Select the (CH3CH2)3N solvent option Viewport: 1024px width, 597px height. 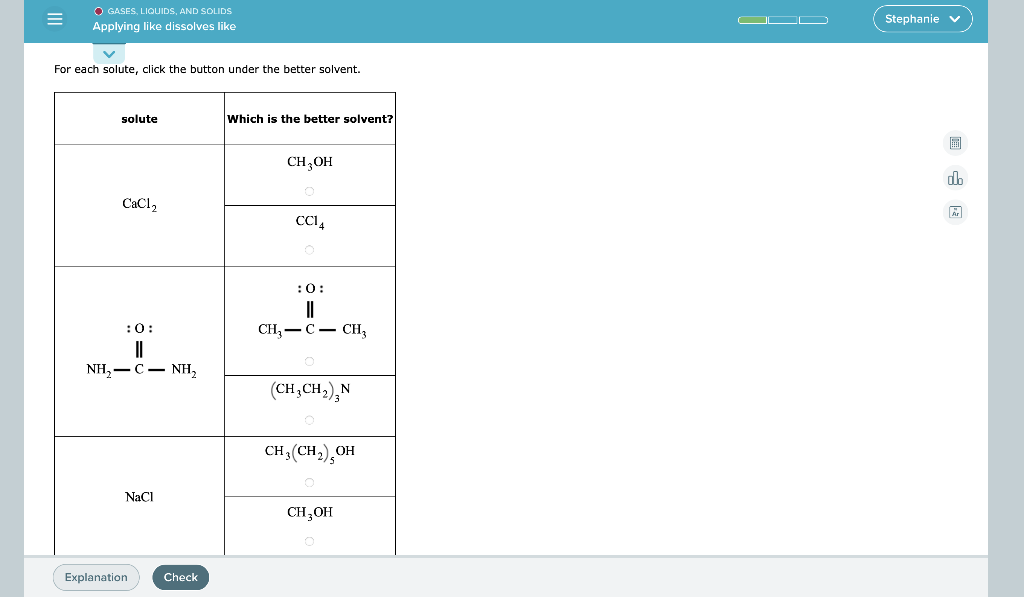(309, 421)
